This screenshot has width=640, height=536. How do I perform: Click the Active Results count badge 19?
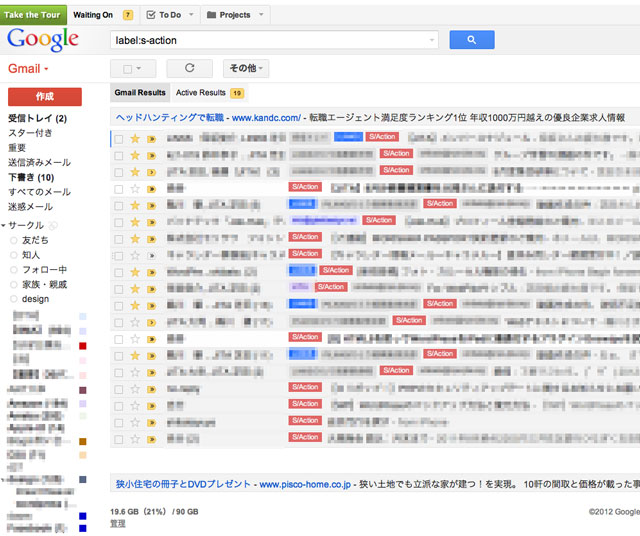tap(237, 93)
